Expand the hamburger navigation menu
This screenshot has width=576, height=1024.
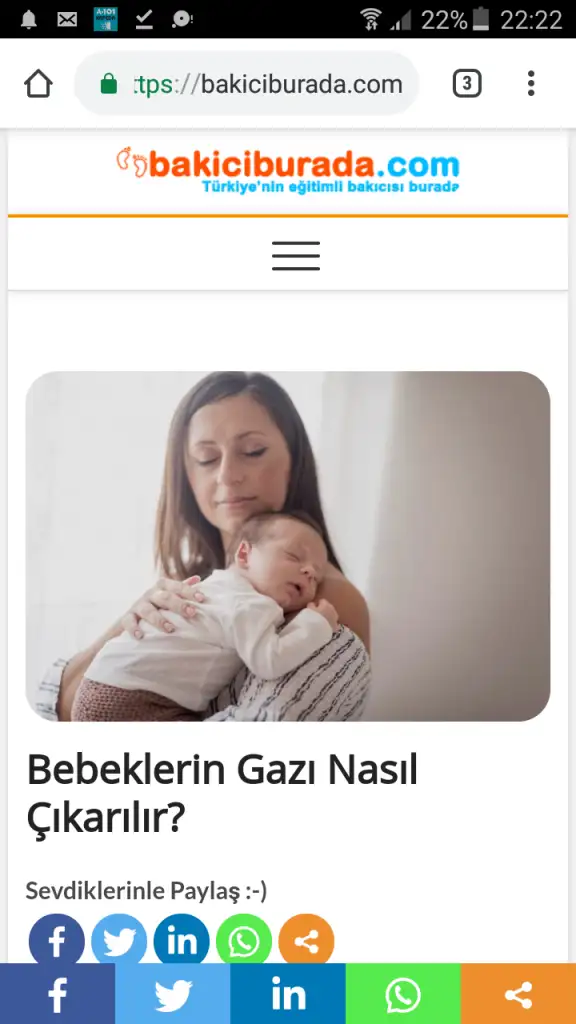click(x=296, y=255)
